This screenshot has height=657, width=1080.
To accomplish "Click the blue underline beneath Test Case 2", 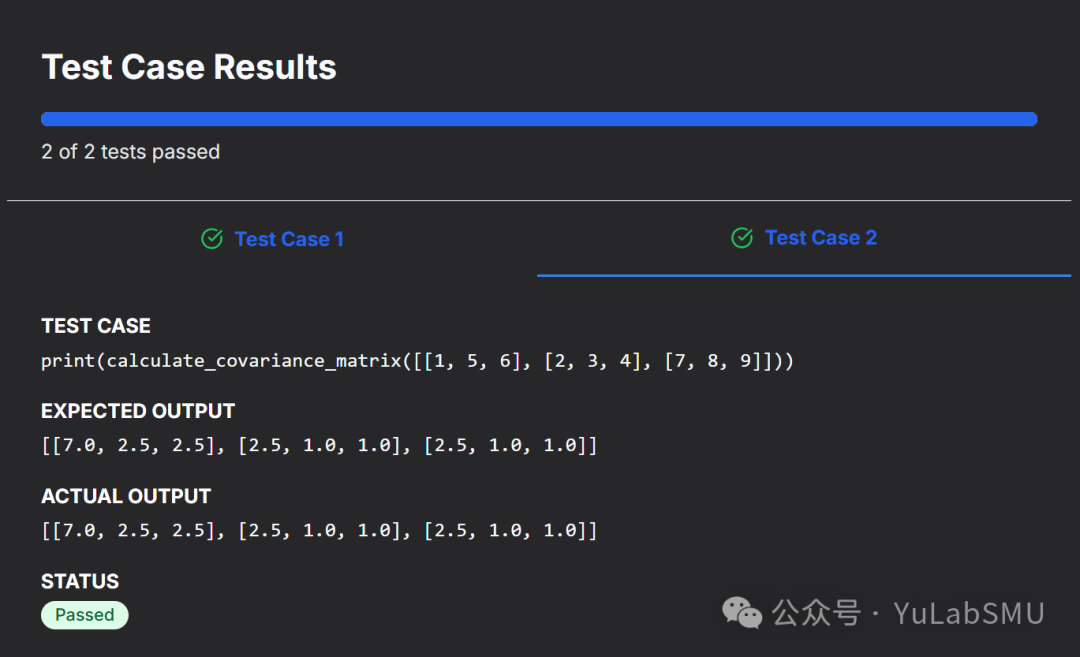I will pos(803,275).
